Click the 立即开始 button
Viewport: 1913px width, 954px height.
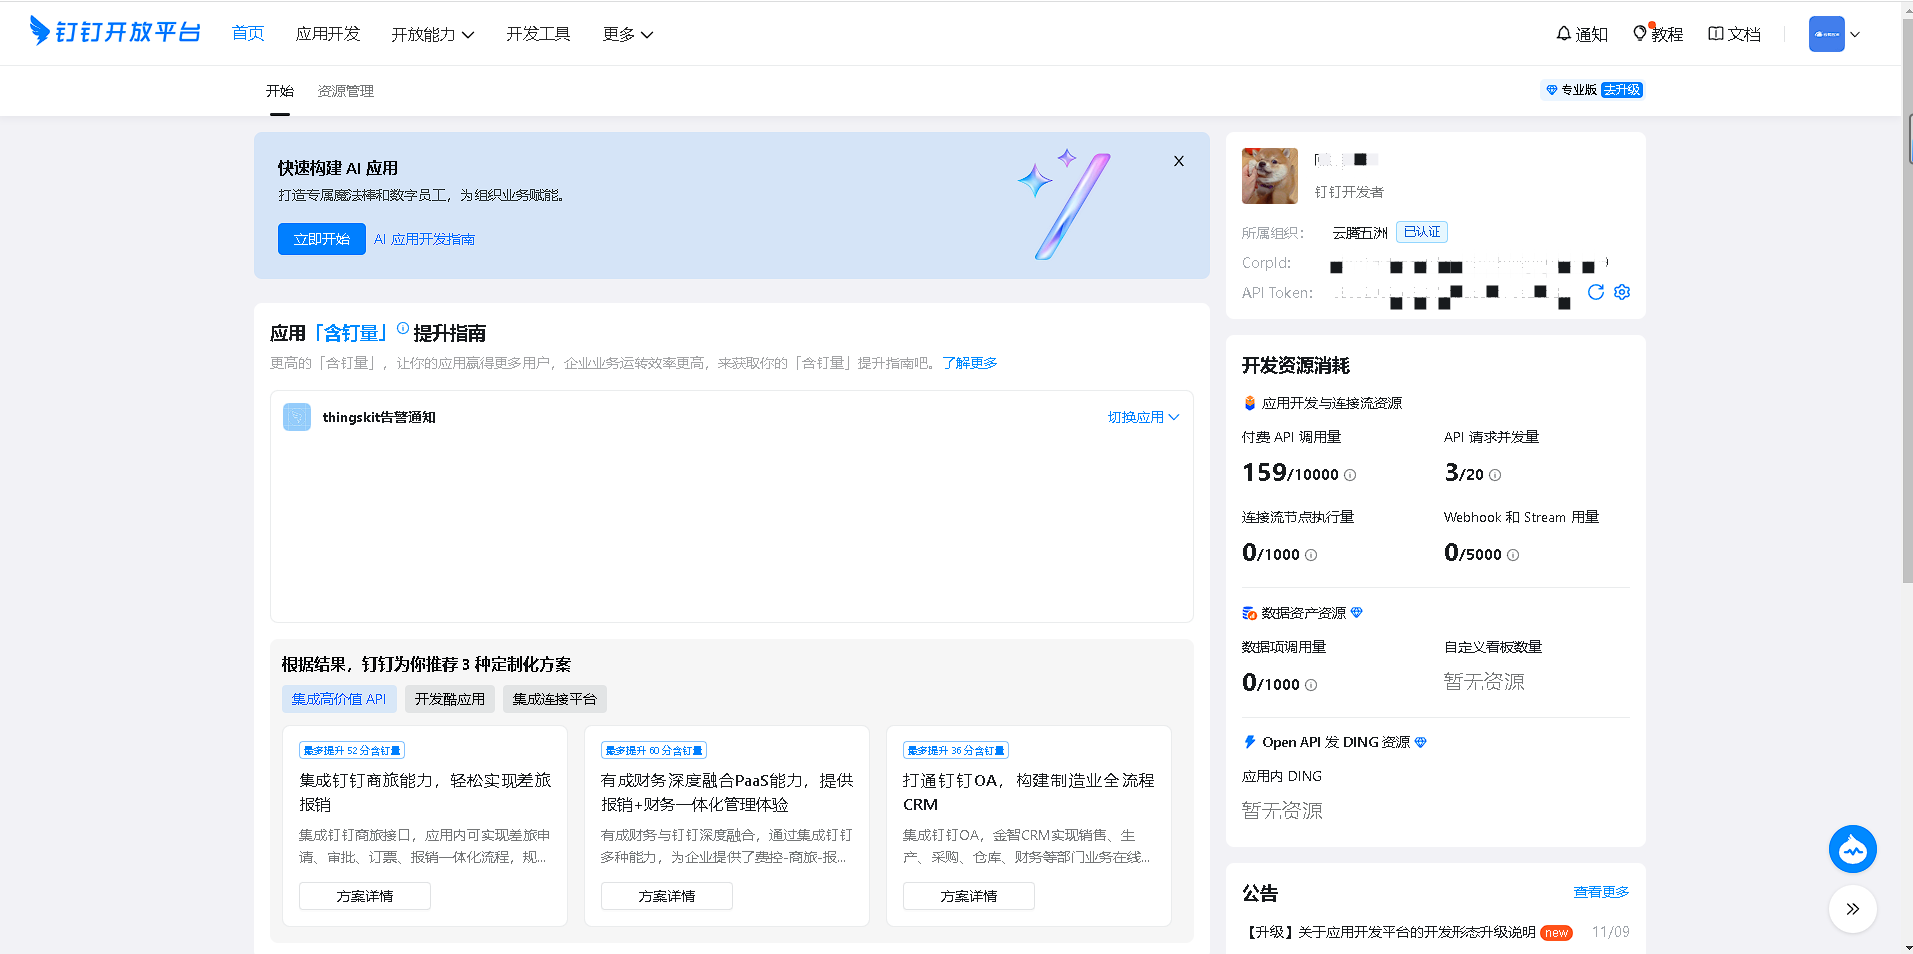pos(321,239)
